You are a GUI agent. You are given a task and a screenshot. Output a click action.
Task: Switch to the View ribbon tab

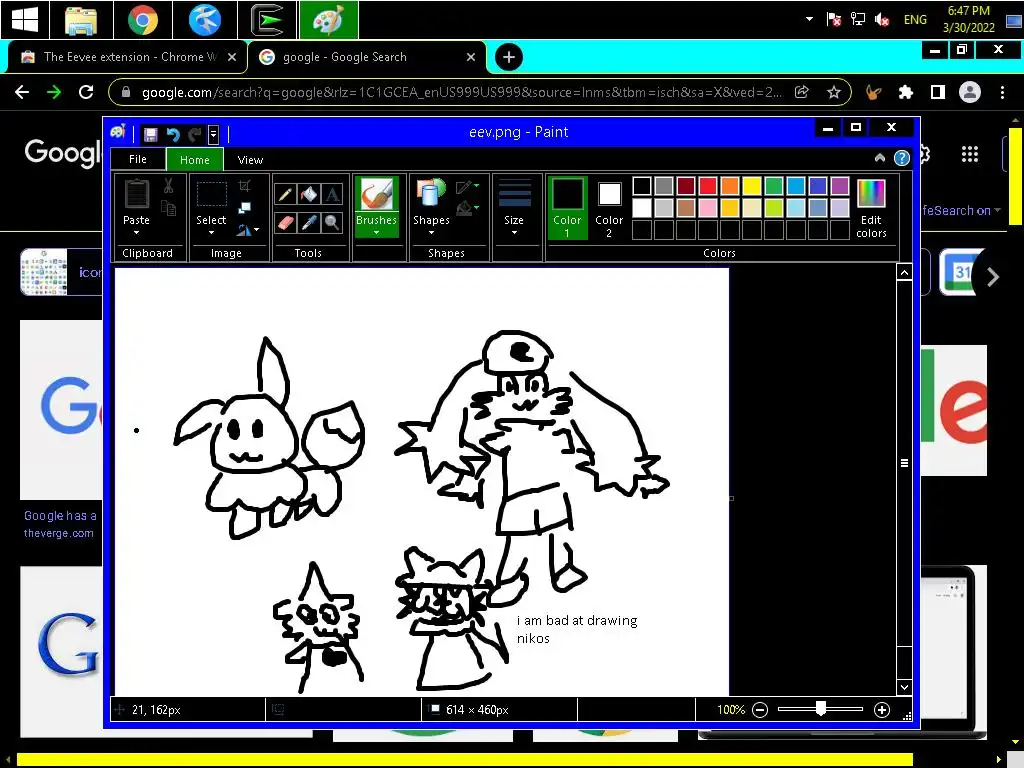click(x=250, y=159)
